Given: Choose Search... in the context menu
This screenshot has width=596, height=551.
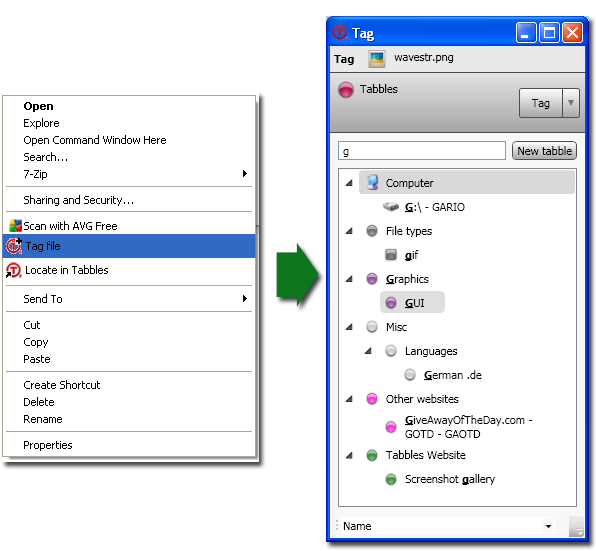Looking at the screenshot, I should point(46,157).
